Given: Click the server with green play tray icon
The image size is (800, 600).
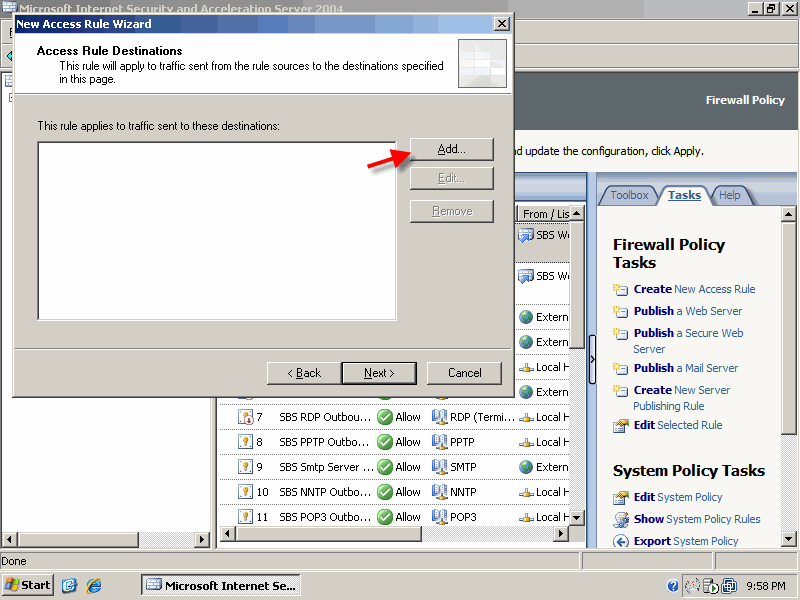Looking at the screenshot, I should click(711, 586).
